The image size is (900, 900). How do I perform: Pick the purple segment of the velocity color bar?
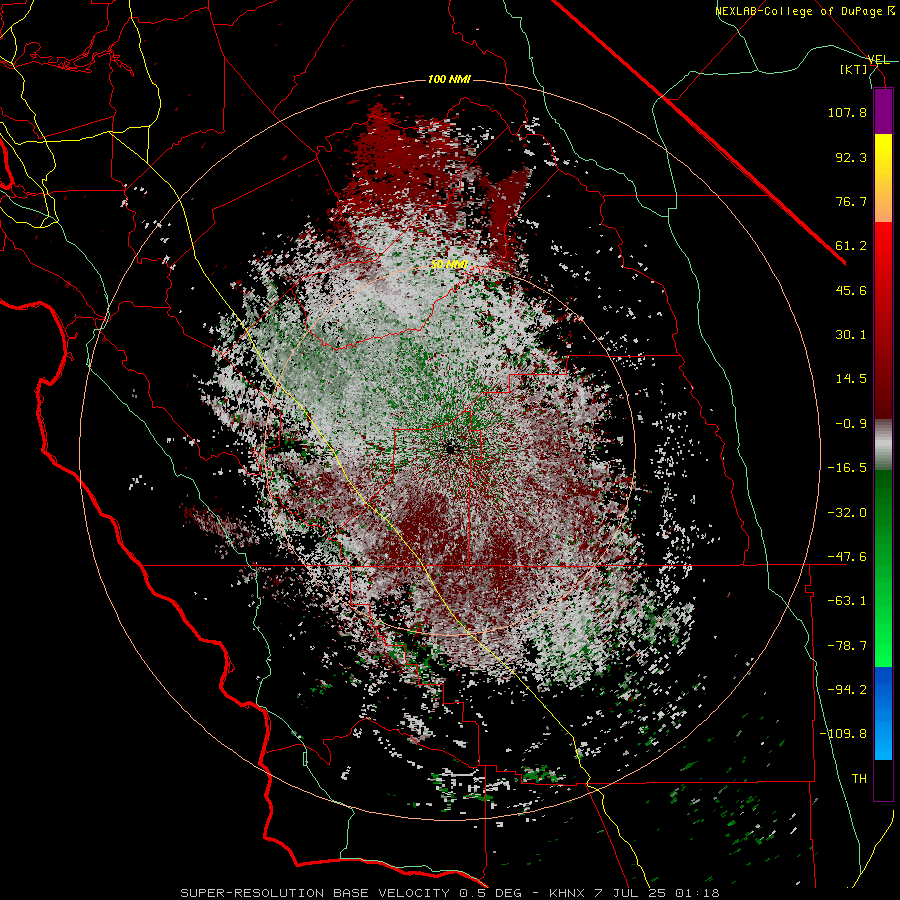[883, 111]
